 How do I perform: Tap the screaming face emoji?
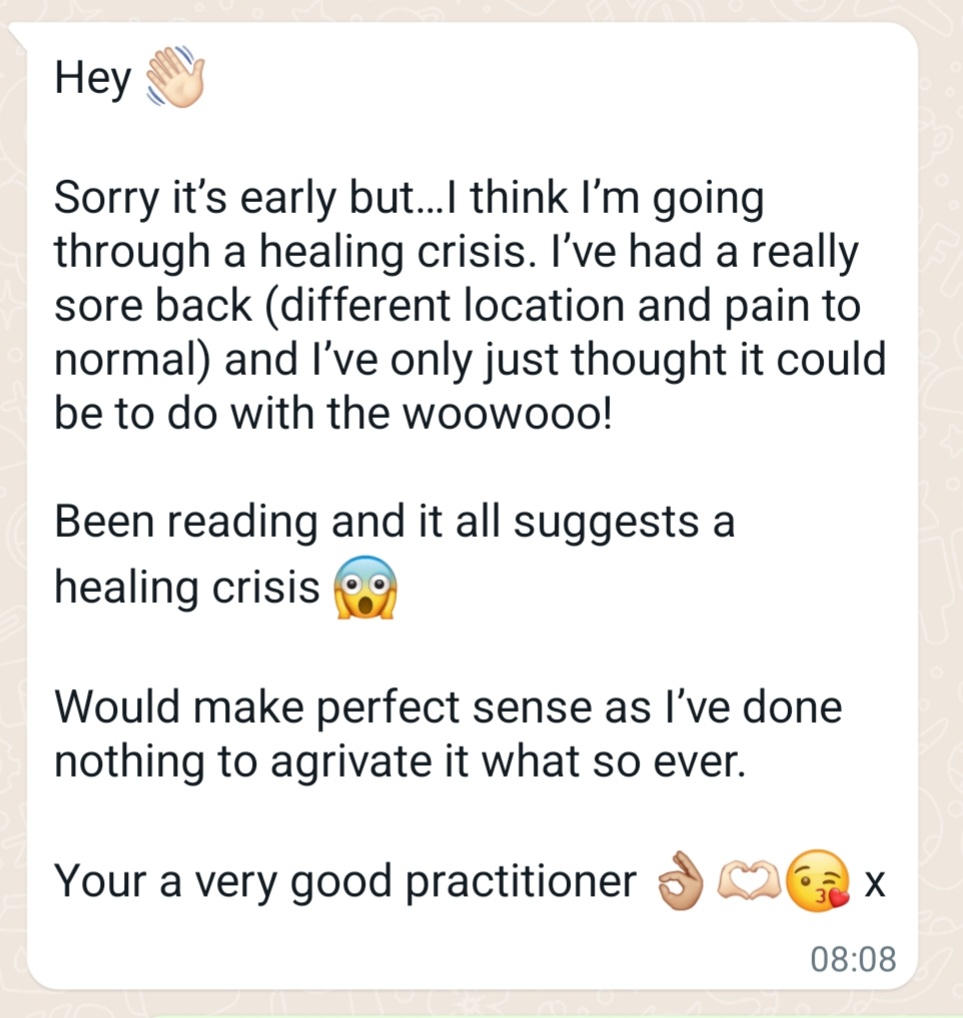click(x=365, y=587)
